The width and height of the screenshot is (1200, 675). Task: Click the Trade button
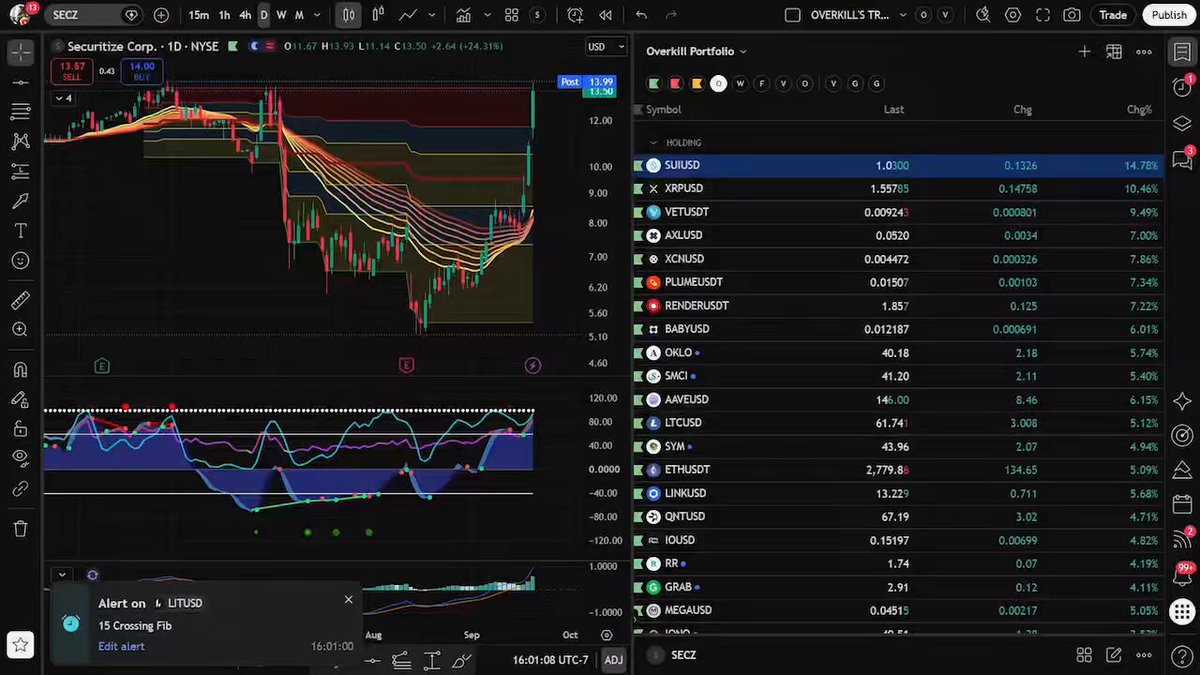click(x=1113, y=15)
